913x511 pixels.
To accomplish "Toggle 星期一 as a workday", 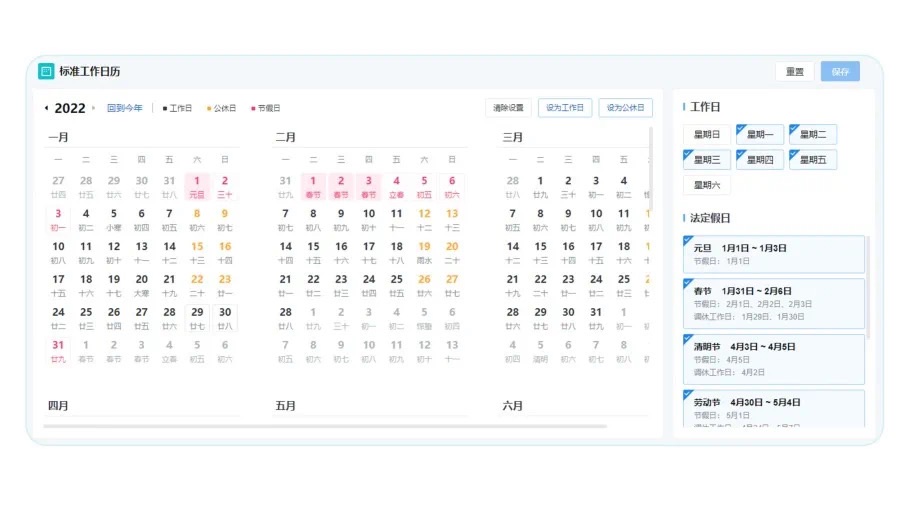I will (760, 134).
